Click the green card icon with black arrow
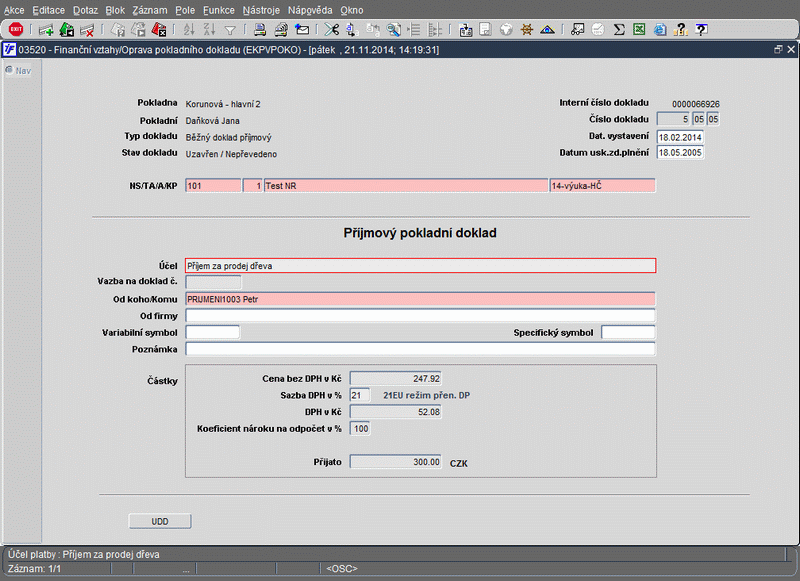The width and height of the screenshot is (800, 581). [x=67, y=30]
